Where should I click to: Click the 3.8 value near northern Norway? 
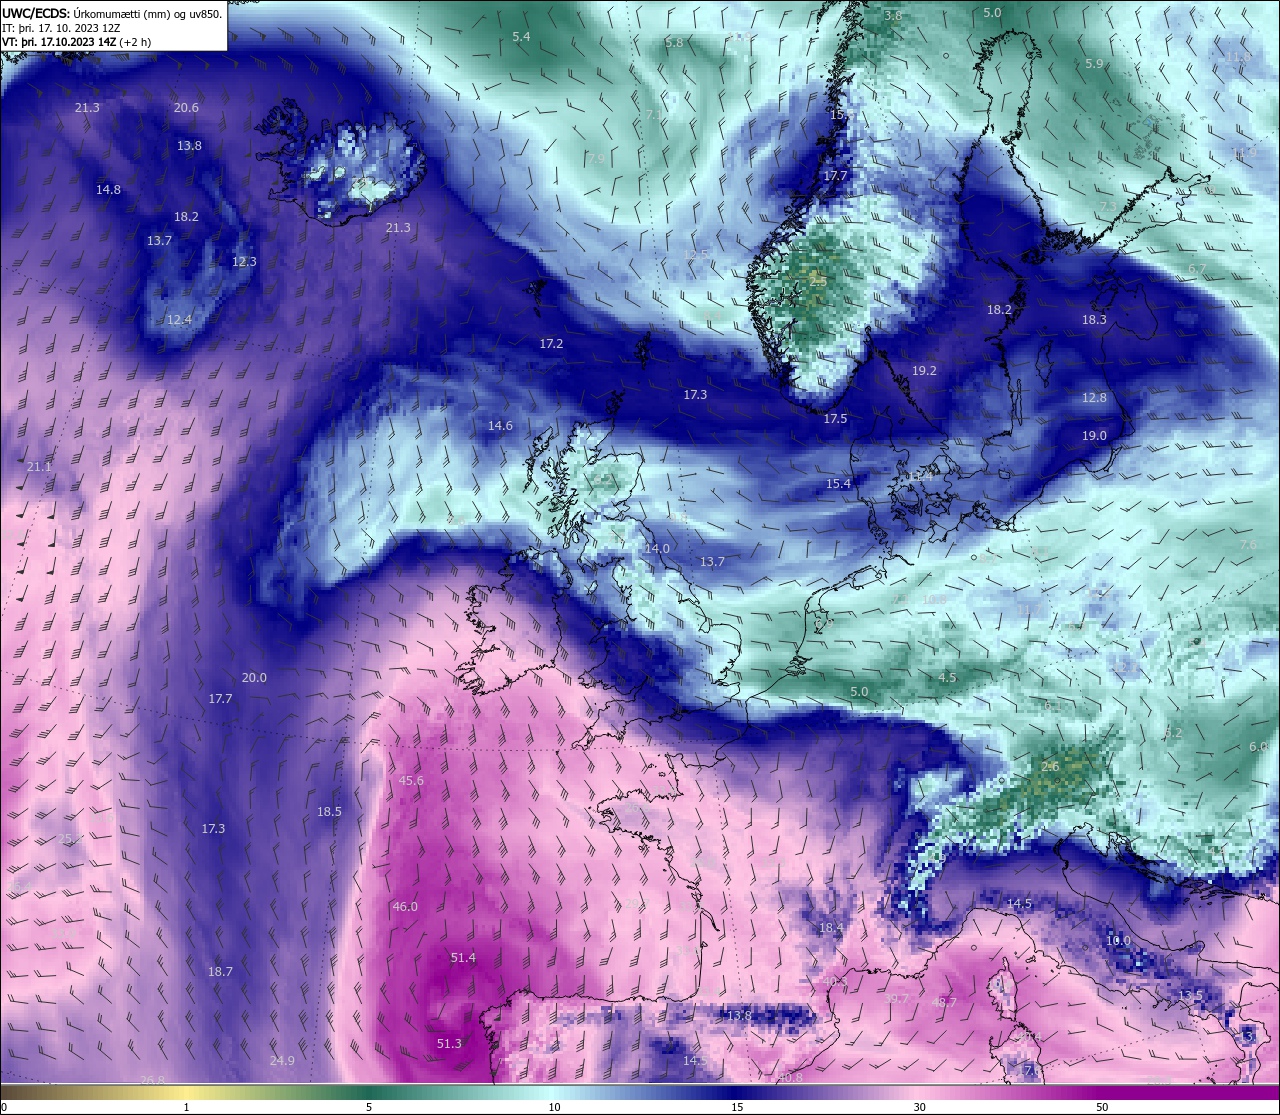(x=893, y=16)
